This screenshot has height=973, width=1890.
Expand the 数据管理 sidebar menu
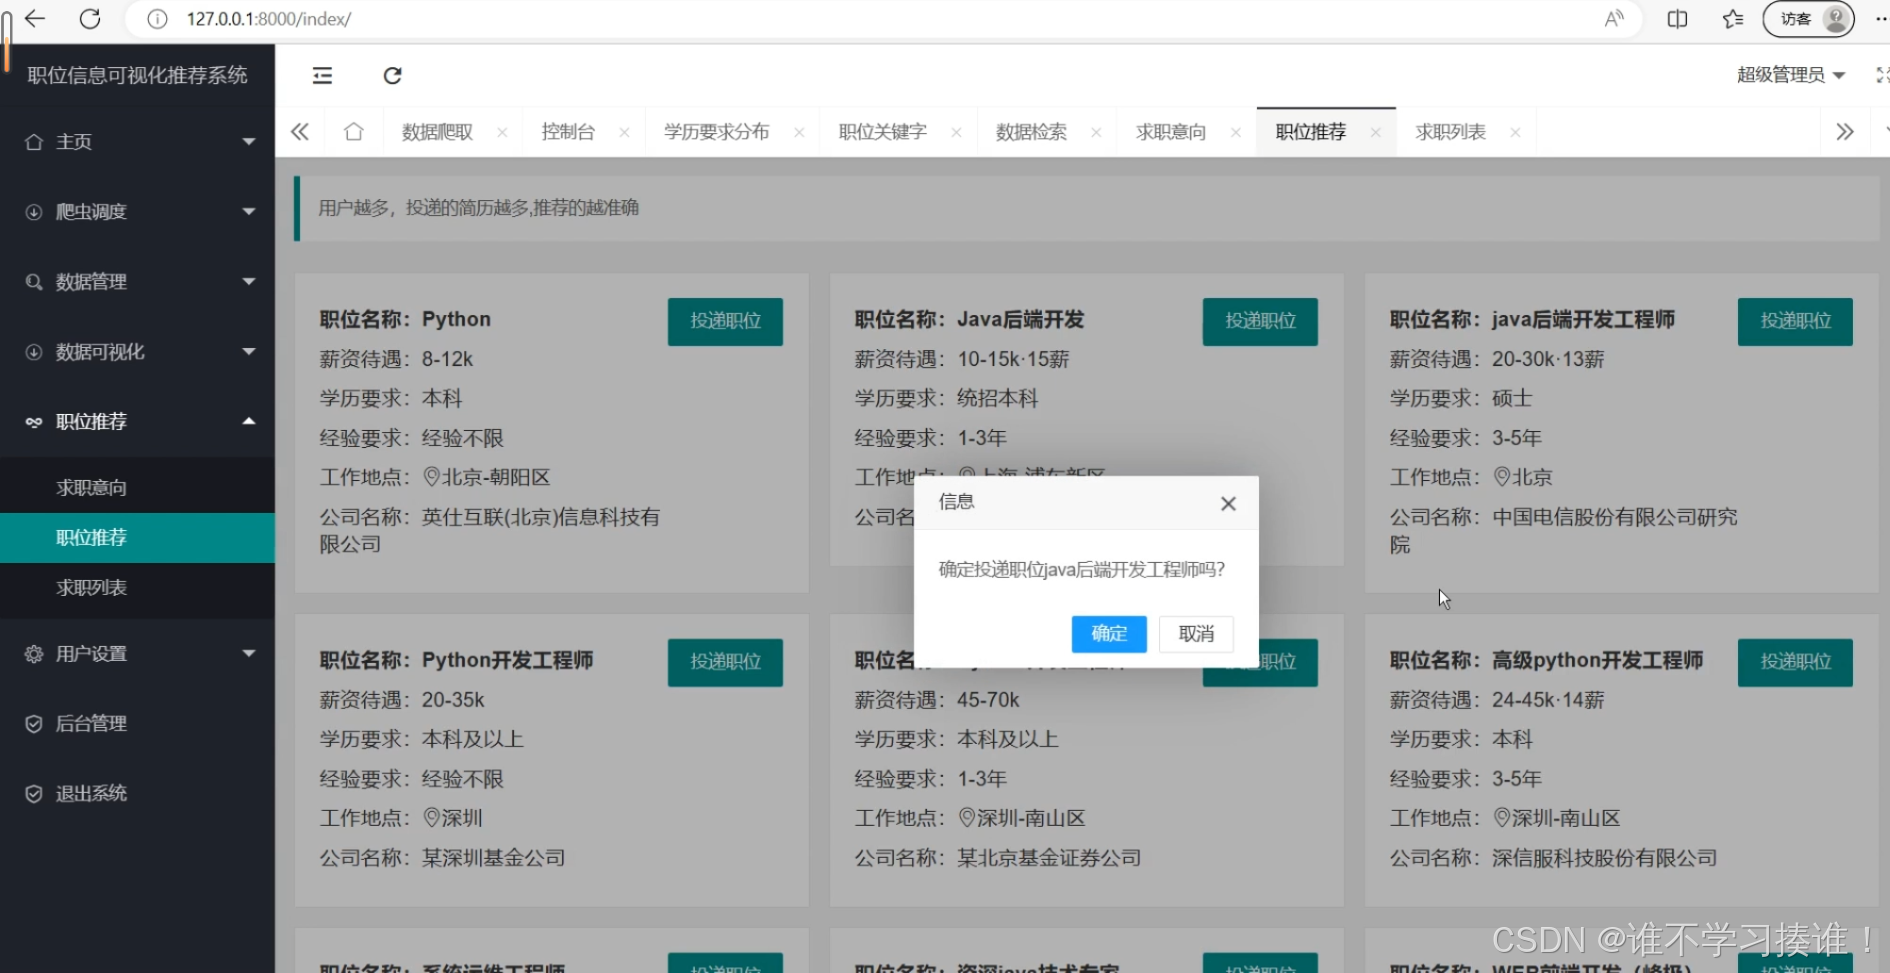(x=137, y=282)
